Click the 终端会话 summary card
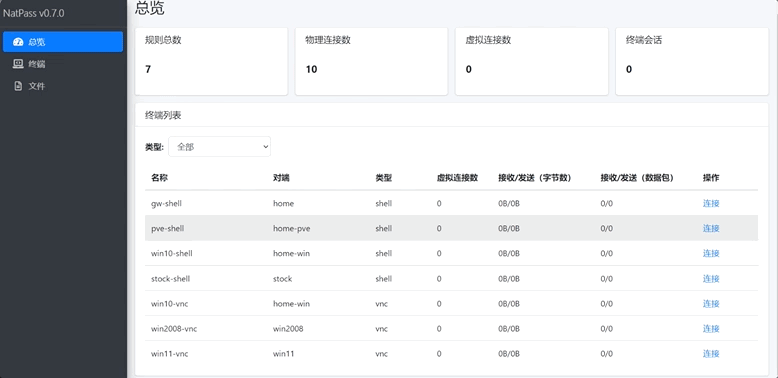Screen dimensions: 778x378 click(692, 61)
